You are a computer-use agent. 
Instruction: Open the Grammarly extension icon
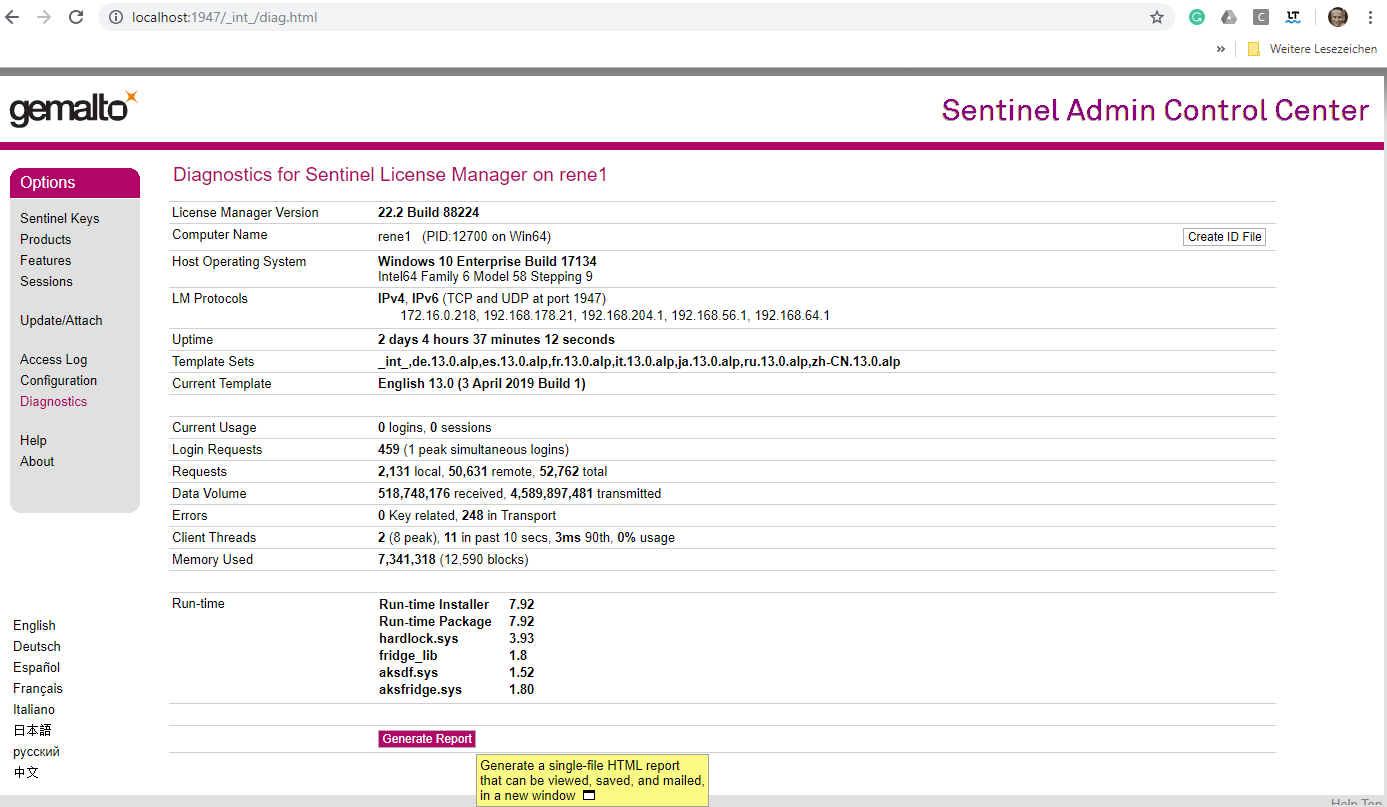pyautogui.click(x=1196, y=17)
